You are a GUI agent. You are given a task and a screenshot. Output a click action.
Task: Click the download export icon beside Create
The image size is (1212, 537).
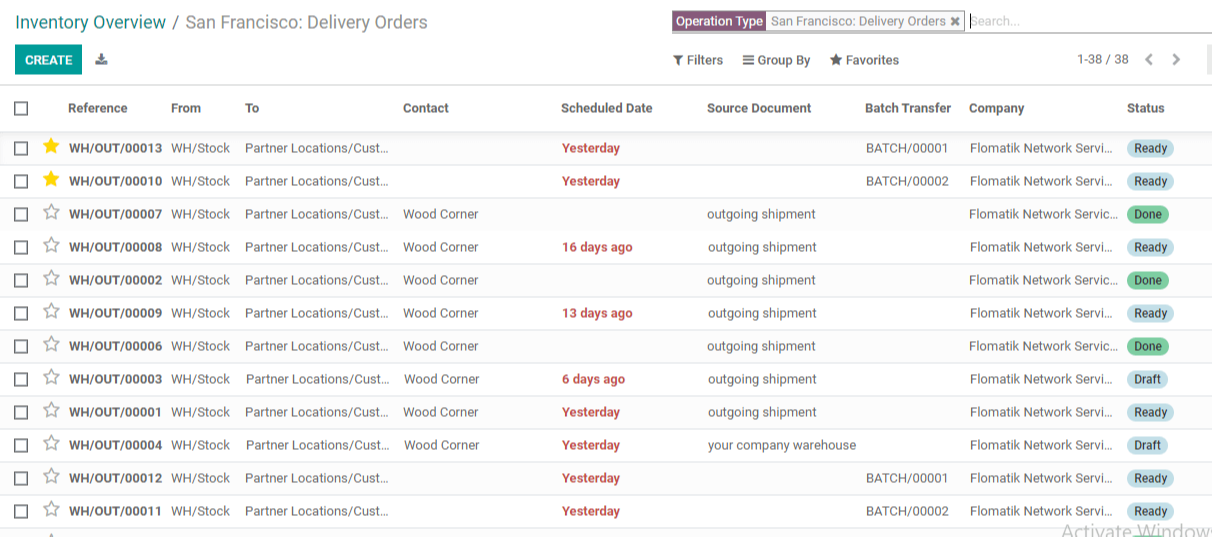point(101,60)
